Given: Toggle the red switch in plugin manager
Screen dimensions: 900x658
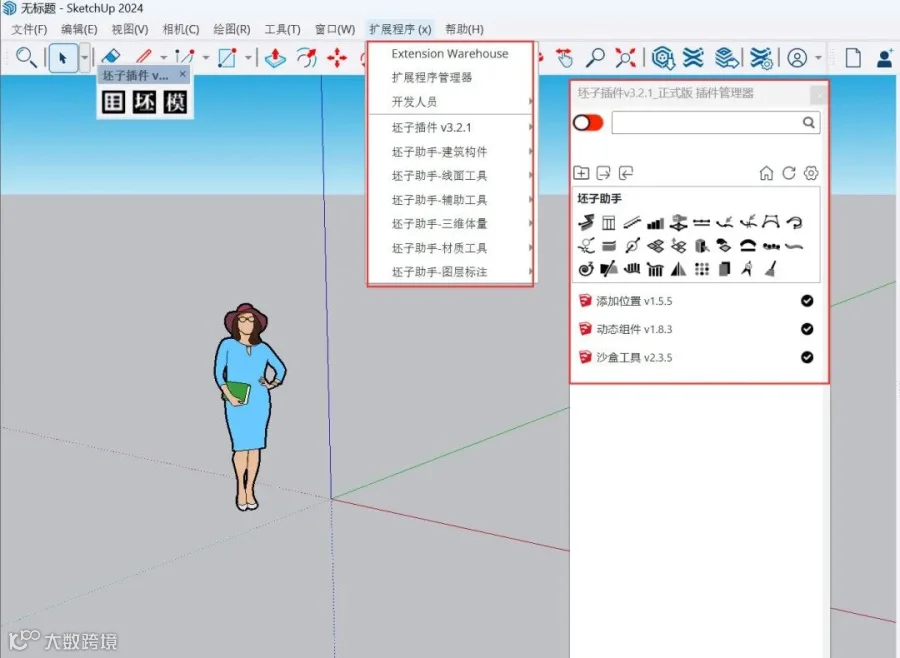Looking at the screenshot, I should [588, 122].
